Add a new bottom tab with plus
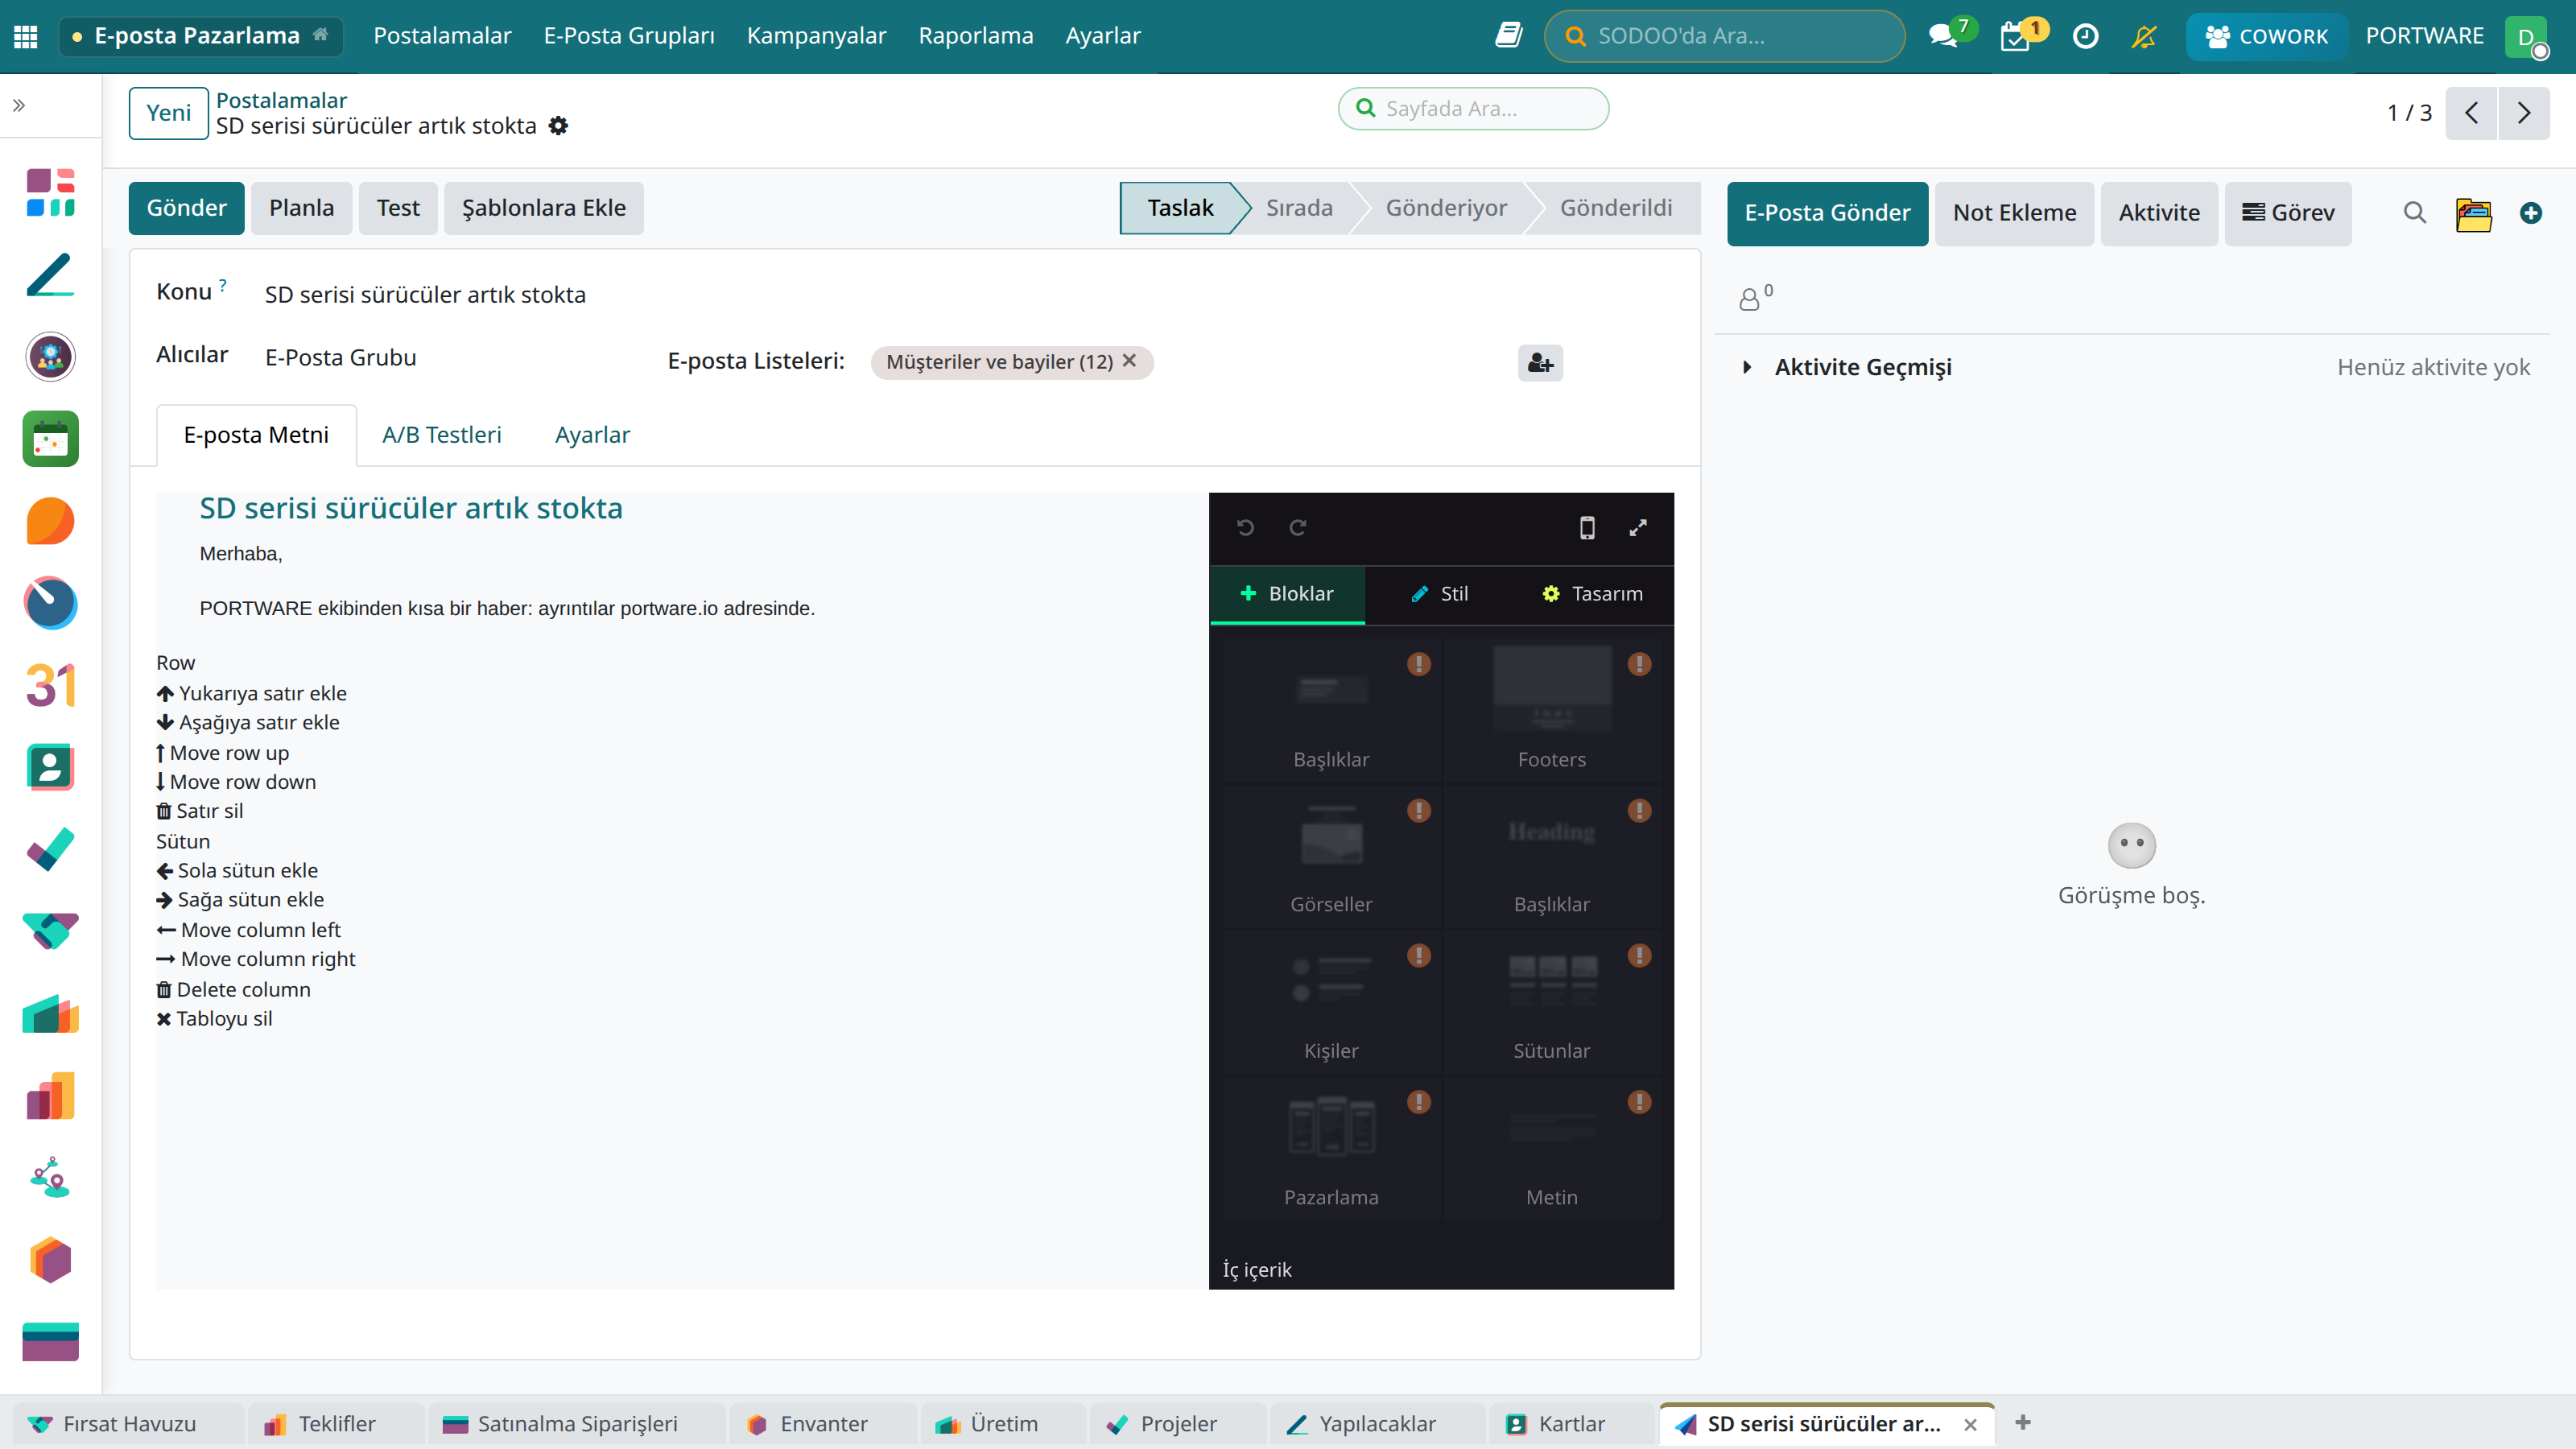This screenshot has height=1449, width=2576. 2023,1423
